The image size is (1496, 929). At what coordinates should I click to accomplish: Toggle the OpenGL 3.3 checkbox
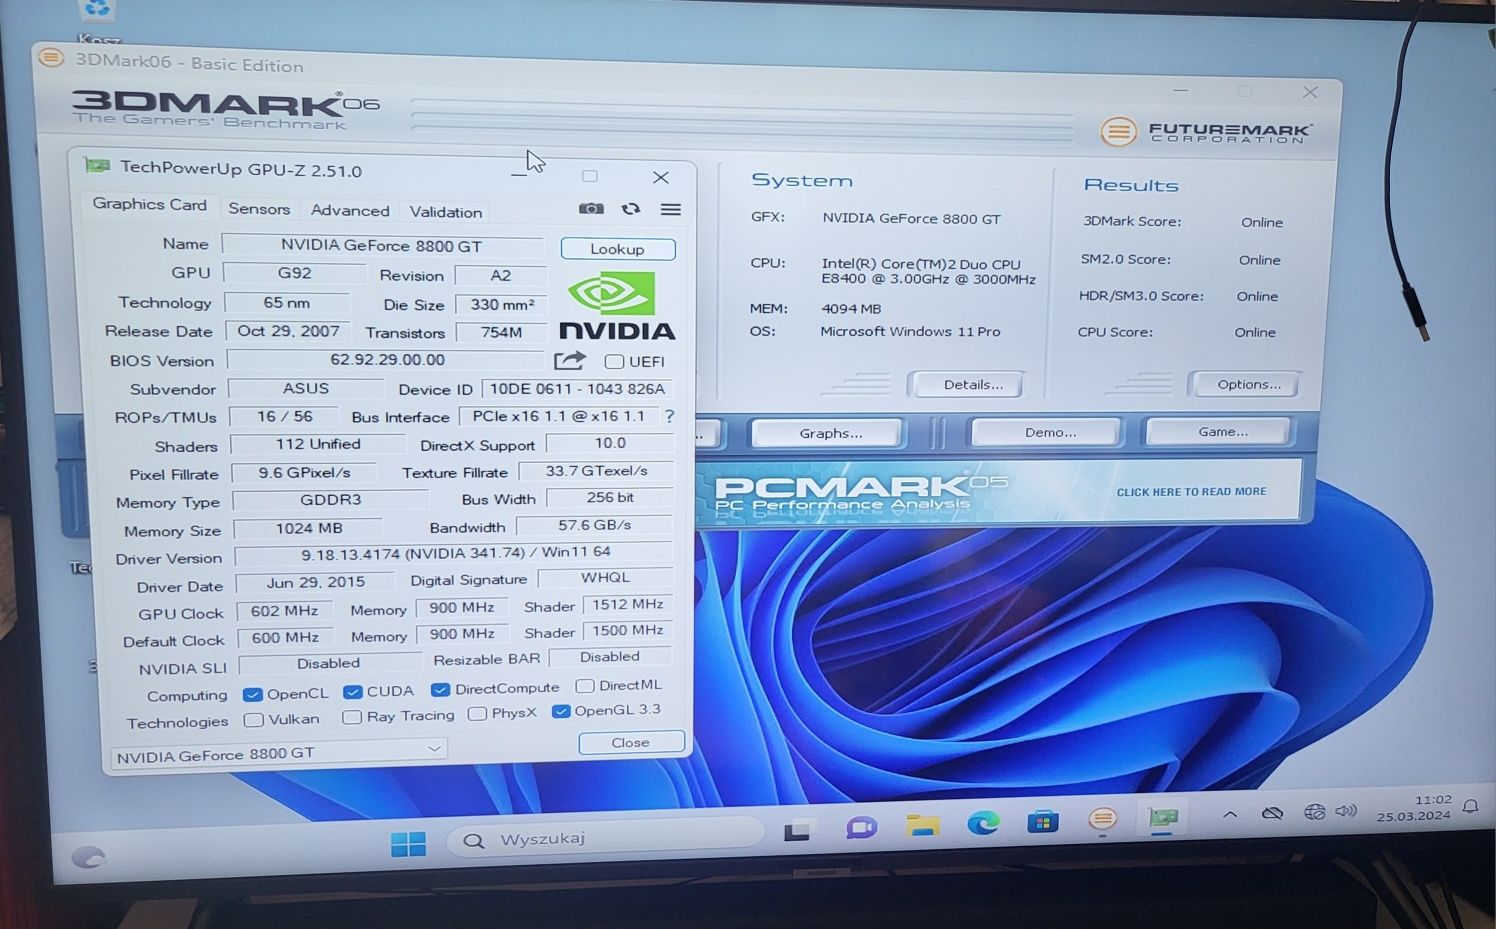pyautogui.click(x=561, y=711)
